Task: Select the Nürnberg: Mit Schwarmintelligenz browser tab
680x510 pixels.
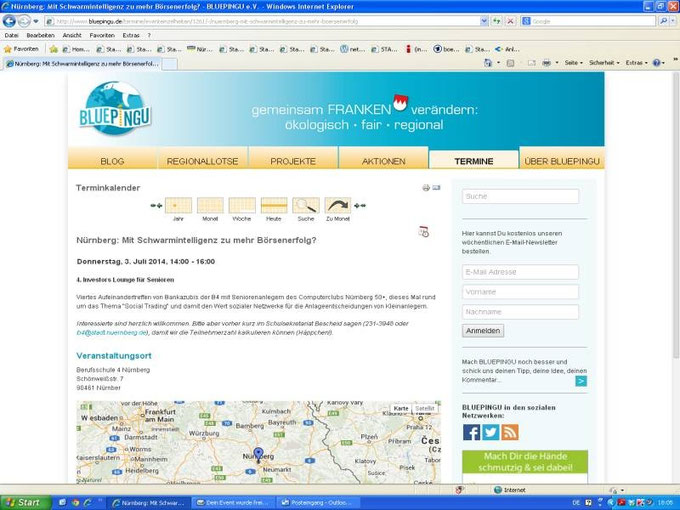Action: click(82, 64)
